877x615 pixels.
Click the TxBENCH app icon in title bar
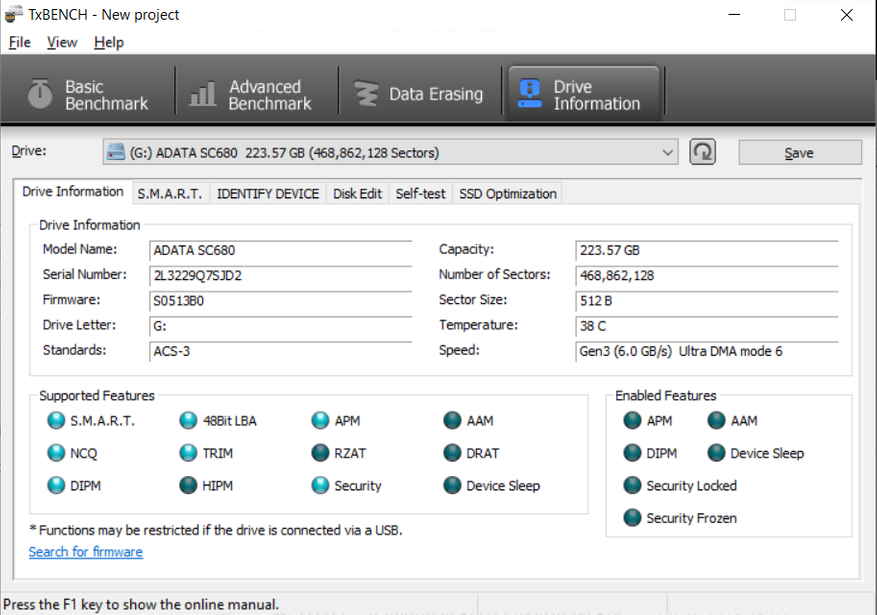pos(13,15)
